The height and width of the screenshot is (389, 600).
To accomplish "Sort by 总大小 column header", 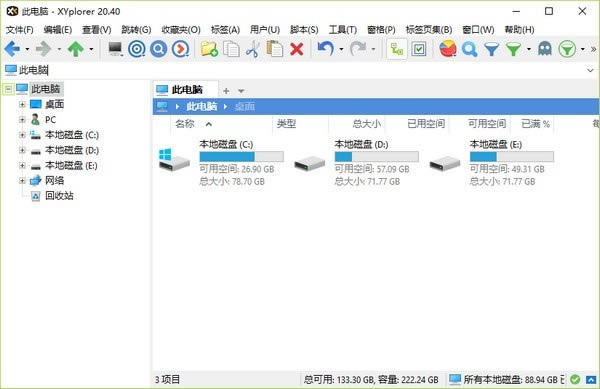I will point(366,124).
